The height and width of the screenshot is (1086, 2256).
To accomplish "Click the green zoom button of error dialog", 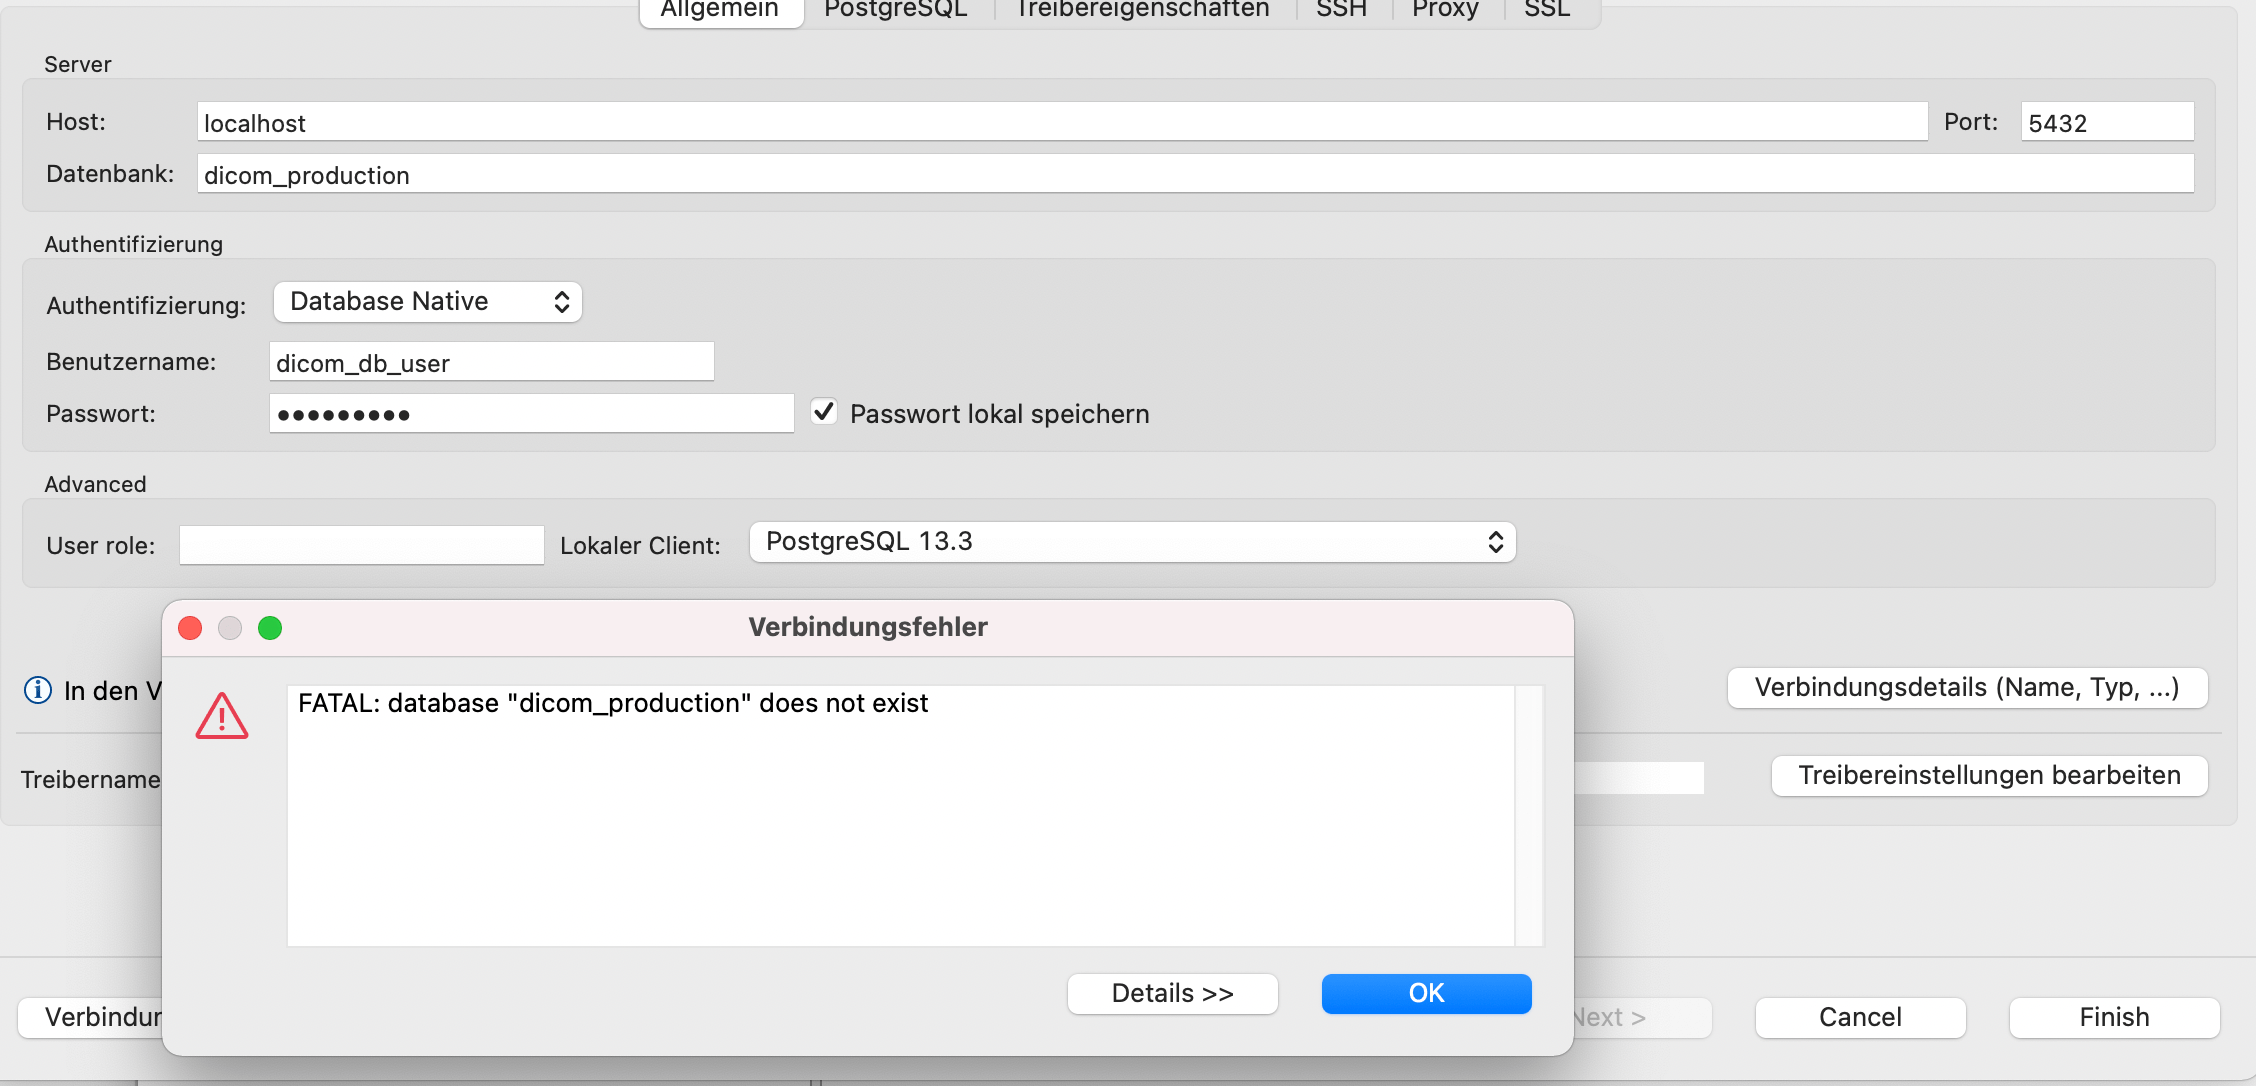I will coord(270,627).
